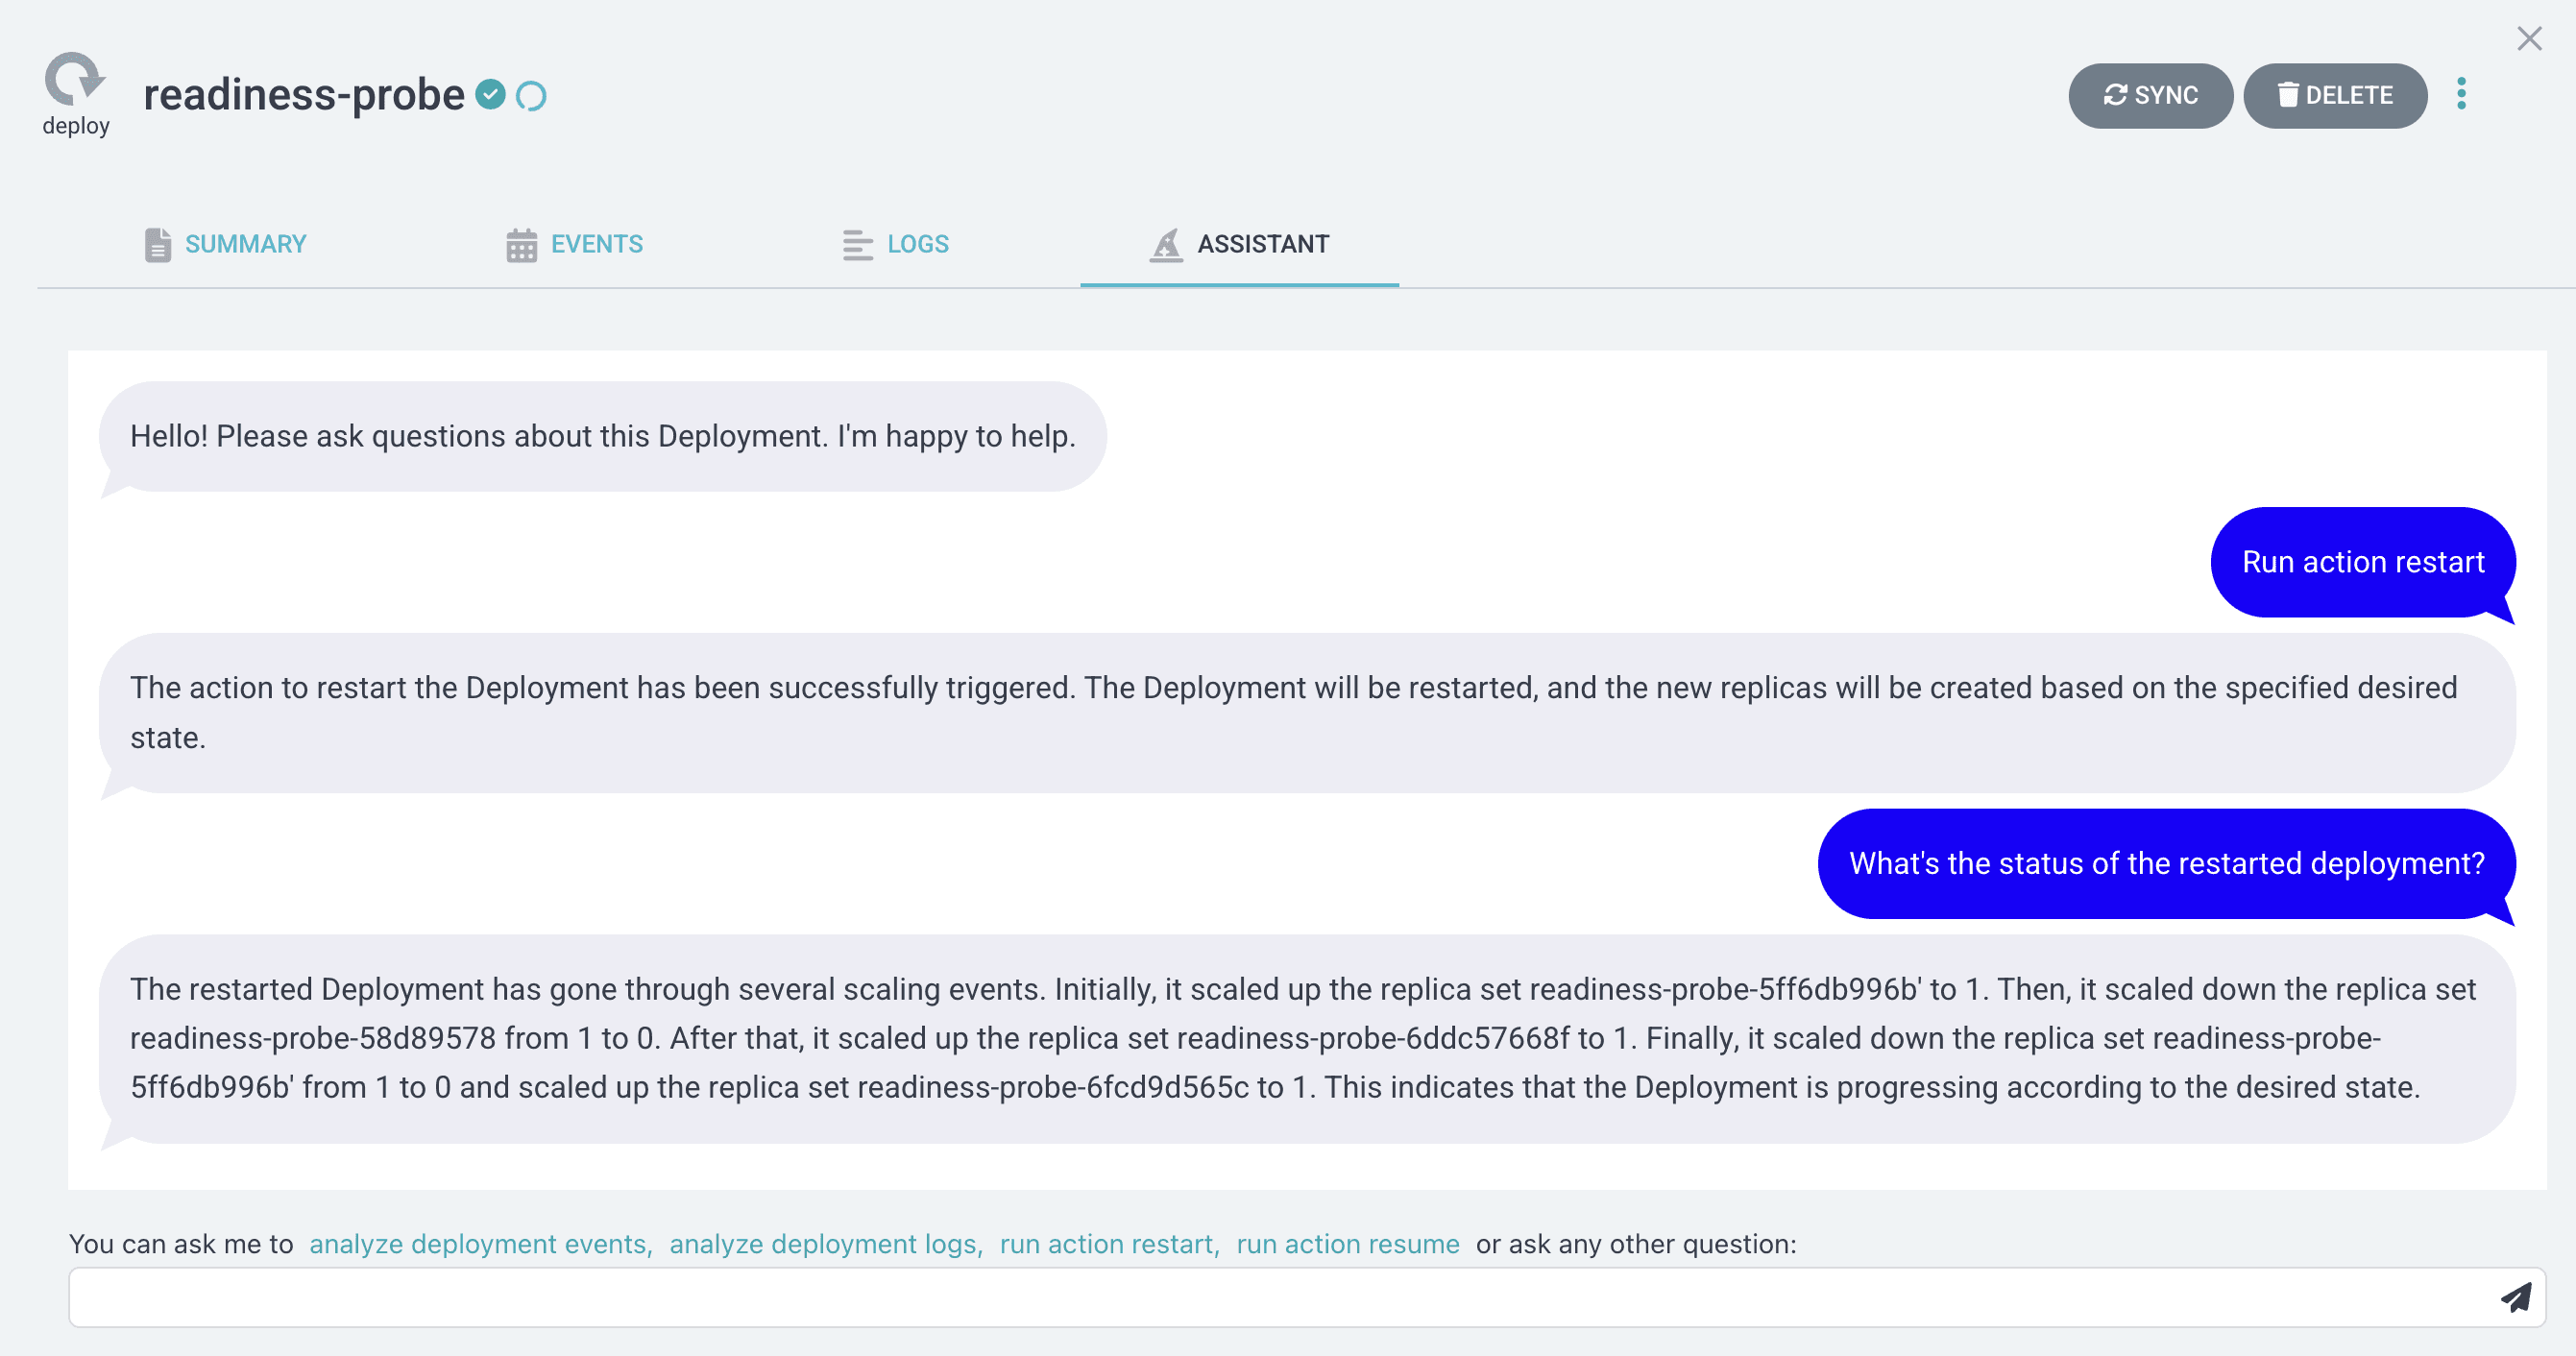
Task: Click the deploy resource icon
Action: pyautogui.click(x=75, y=80)
